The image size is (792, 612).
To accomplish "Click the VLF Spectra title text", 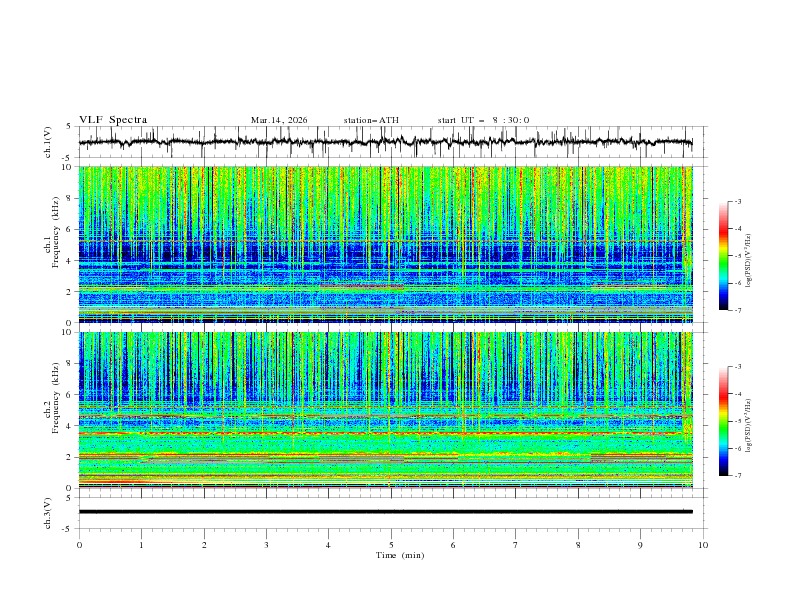I will 113,119.
